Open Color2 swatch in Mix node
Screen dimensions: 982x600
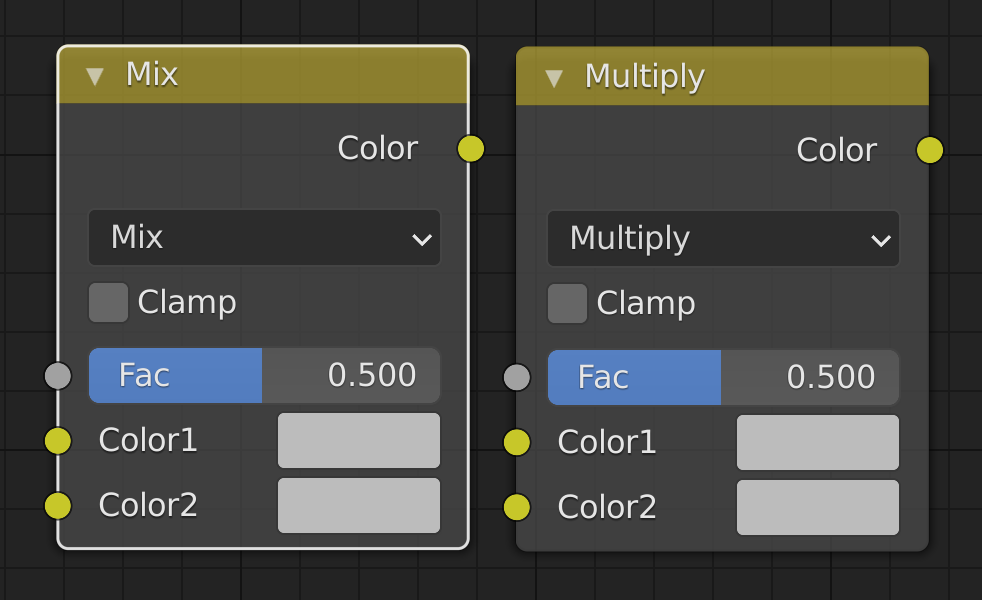click(x=359, y=505)
